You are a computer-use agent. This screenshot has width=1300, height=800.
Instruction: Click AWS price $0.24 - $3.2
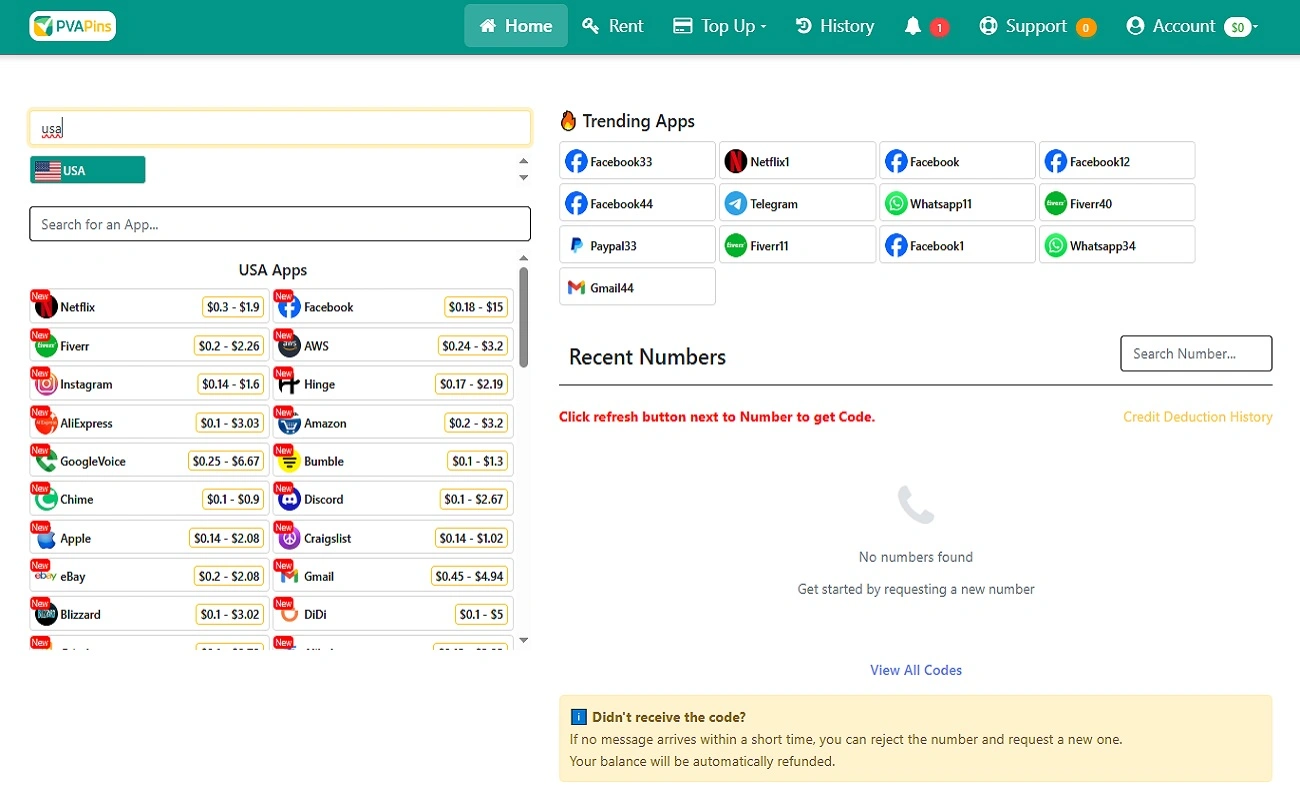pyautogui.click(x=473, y=346)
